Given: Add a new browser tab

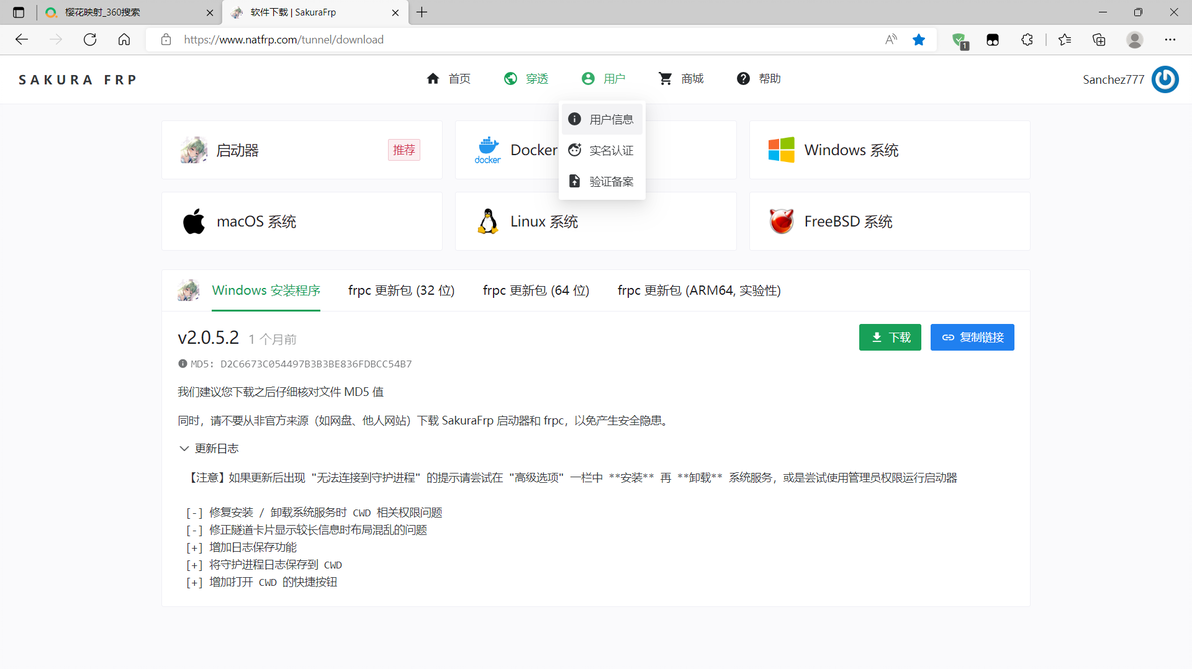Looking at the screenshot, I should tap(422, 12).
